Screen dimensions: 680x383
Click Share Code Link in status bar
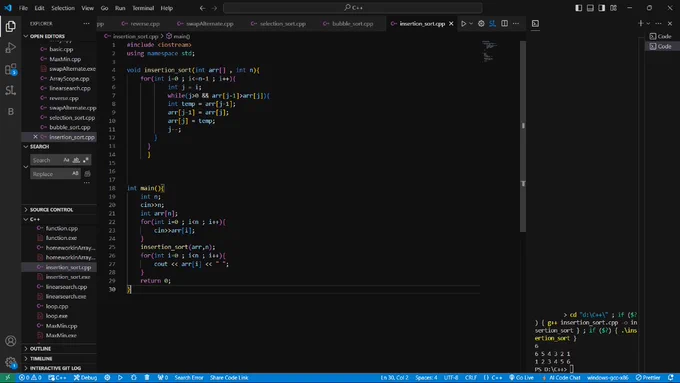(x=229, y=378)
